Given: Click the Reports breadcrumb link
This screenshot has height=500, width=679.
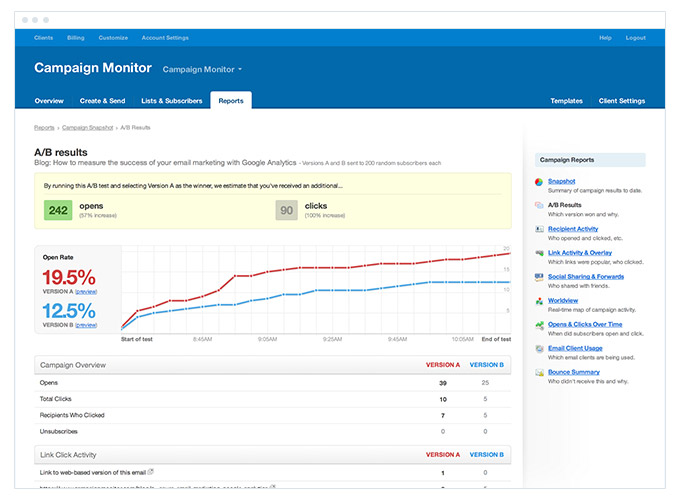Looking at the screenshot, I should coord(44,128).
